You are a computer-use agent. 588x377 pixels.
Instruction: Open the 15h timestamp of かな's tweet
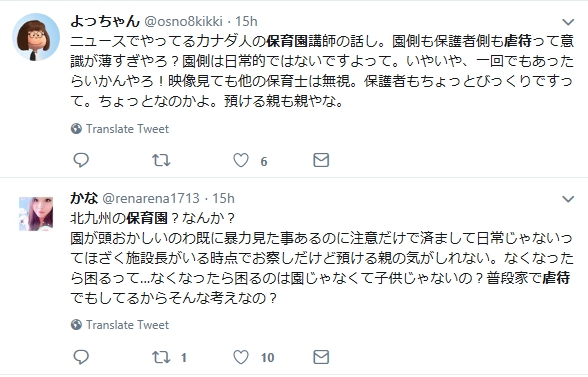[224, 198]
